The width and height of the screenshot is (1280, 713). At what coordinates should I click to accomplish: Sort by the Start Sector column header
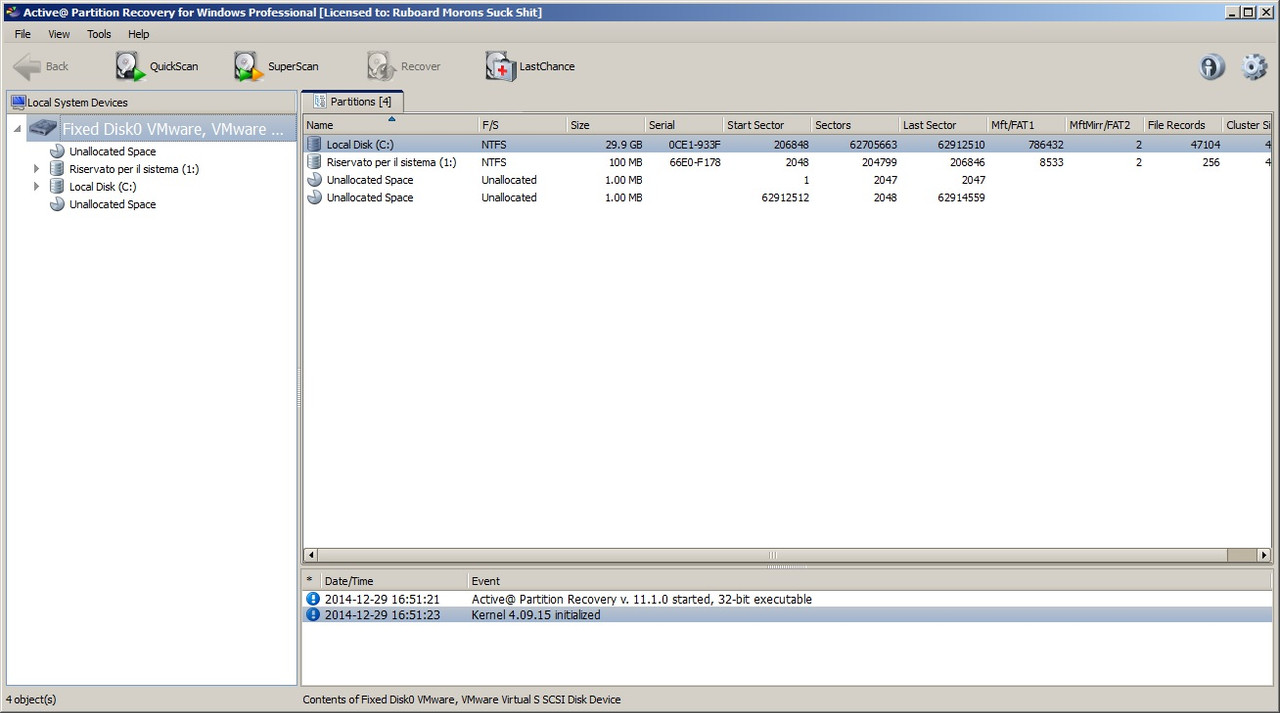(x=767, y=125)
